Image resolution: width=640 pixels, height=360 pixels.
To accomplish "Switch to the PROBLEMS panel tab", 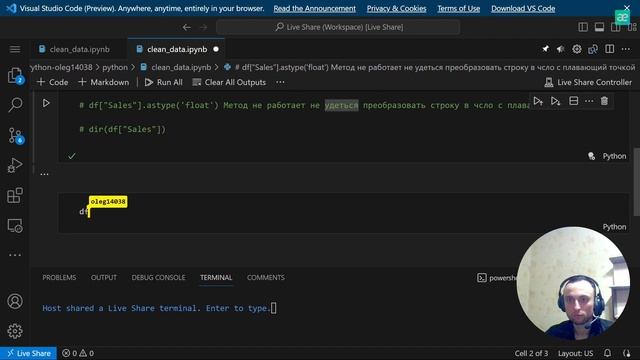I will pyautogui.click(x=59, y=278).
